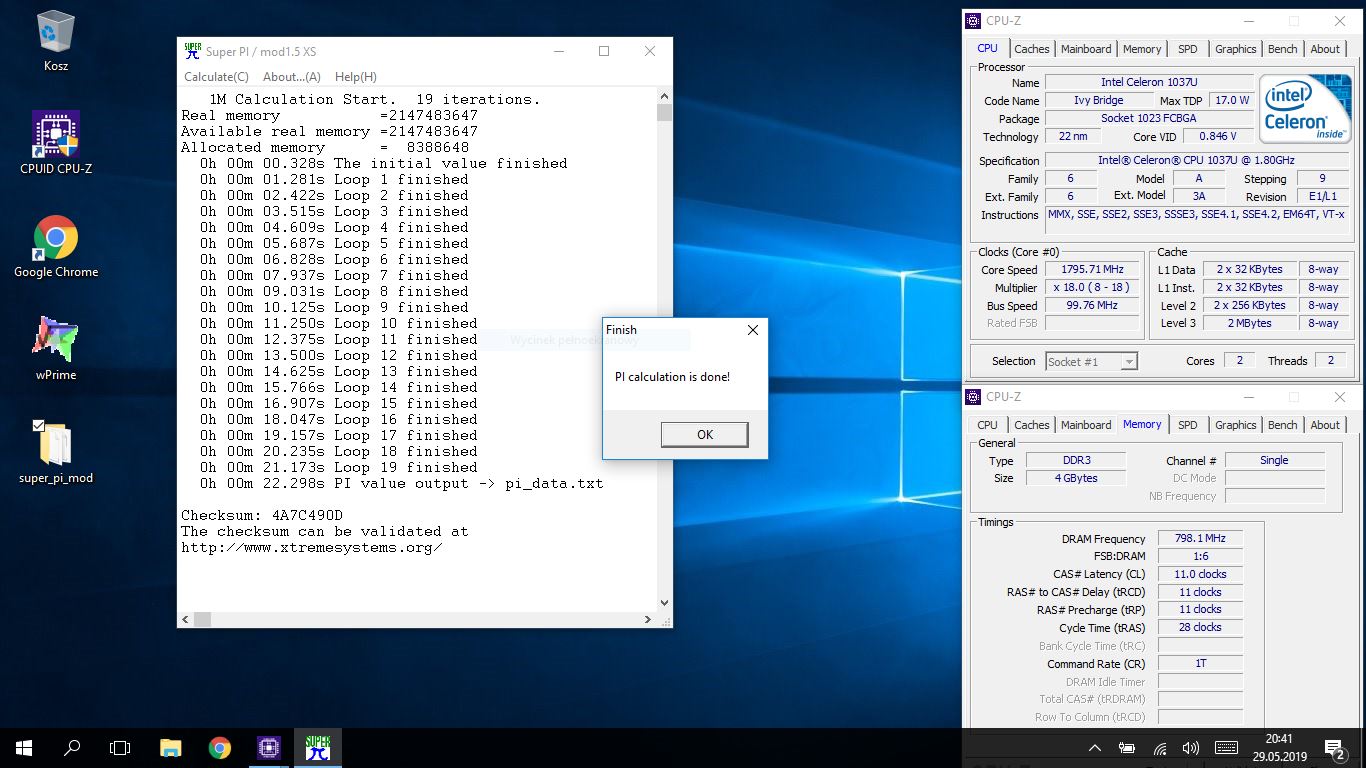Click Core Speed value 1795.71 MHz
Screen dimensions: 1366x768
tap(1093, 270)
